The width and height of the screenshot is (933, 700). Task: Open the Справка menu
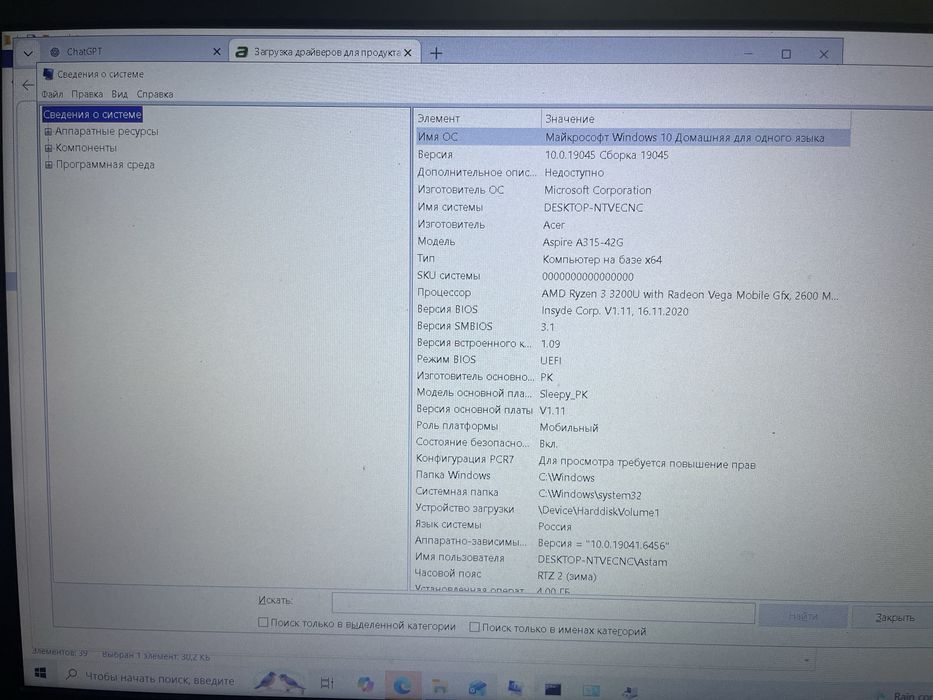pyautogui.click(x=155, y=94)
